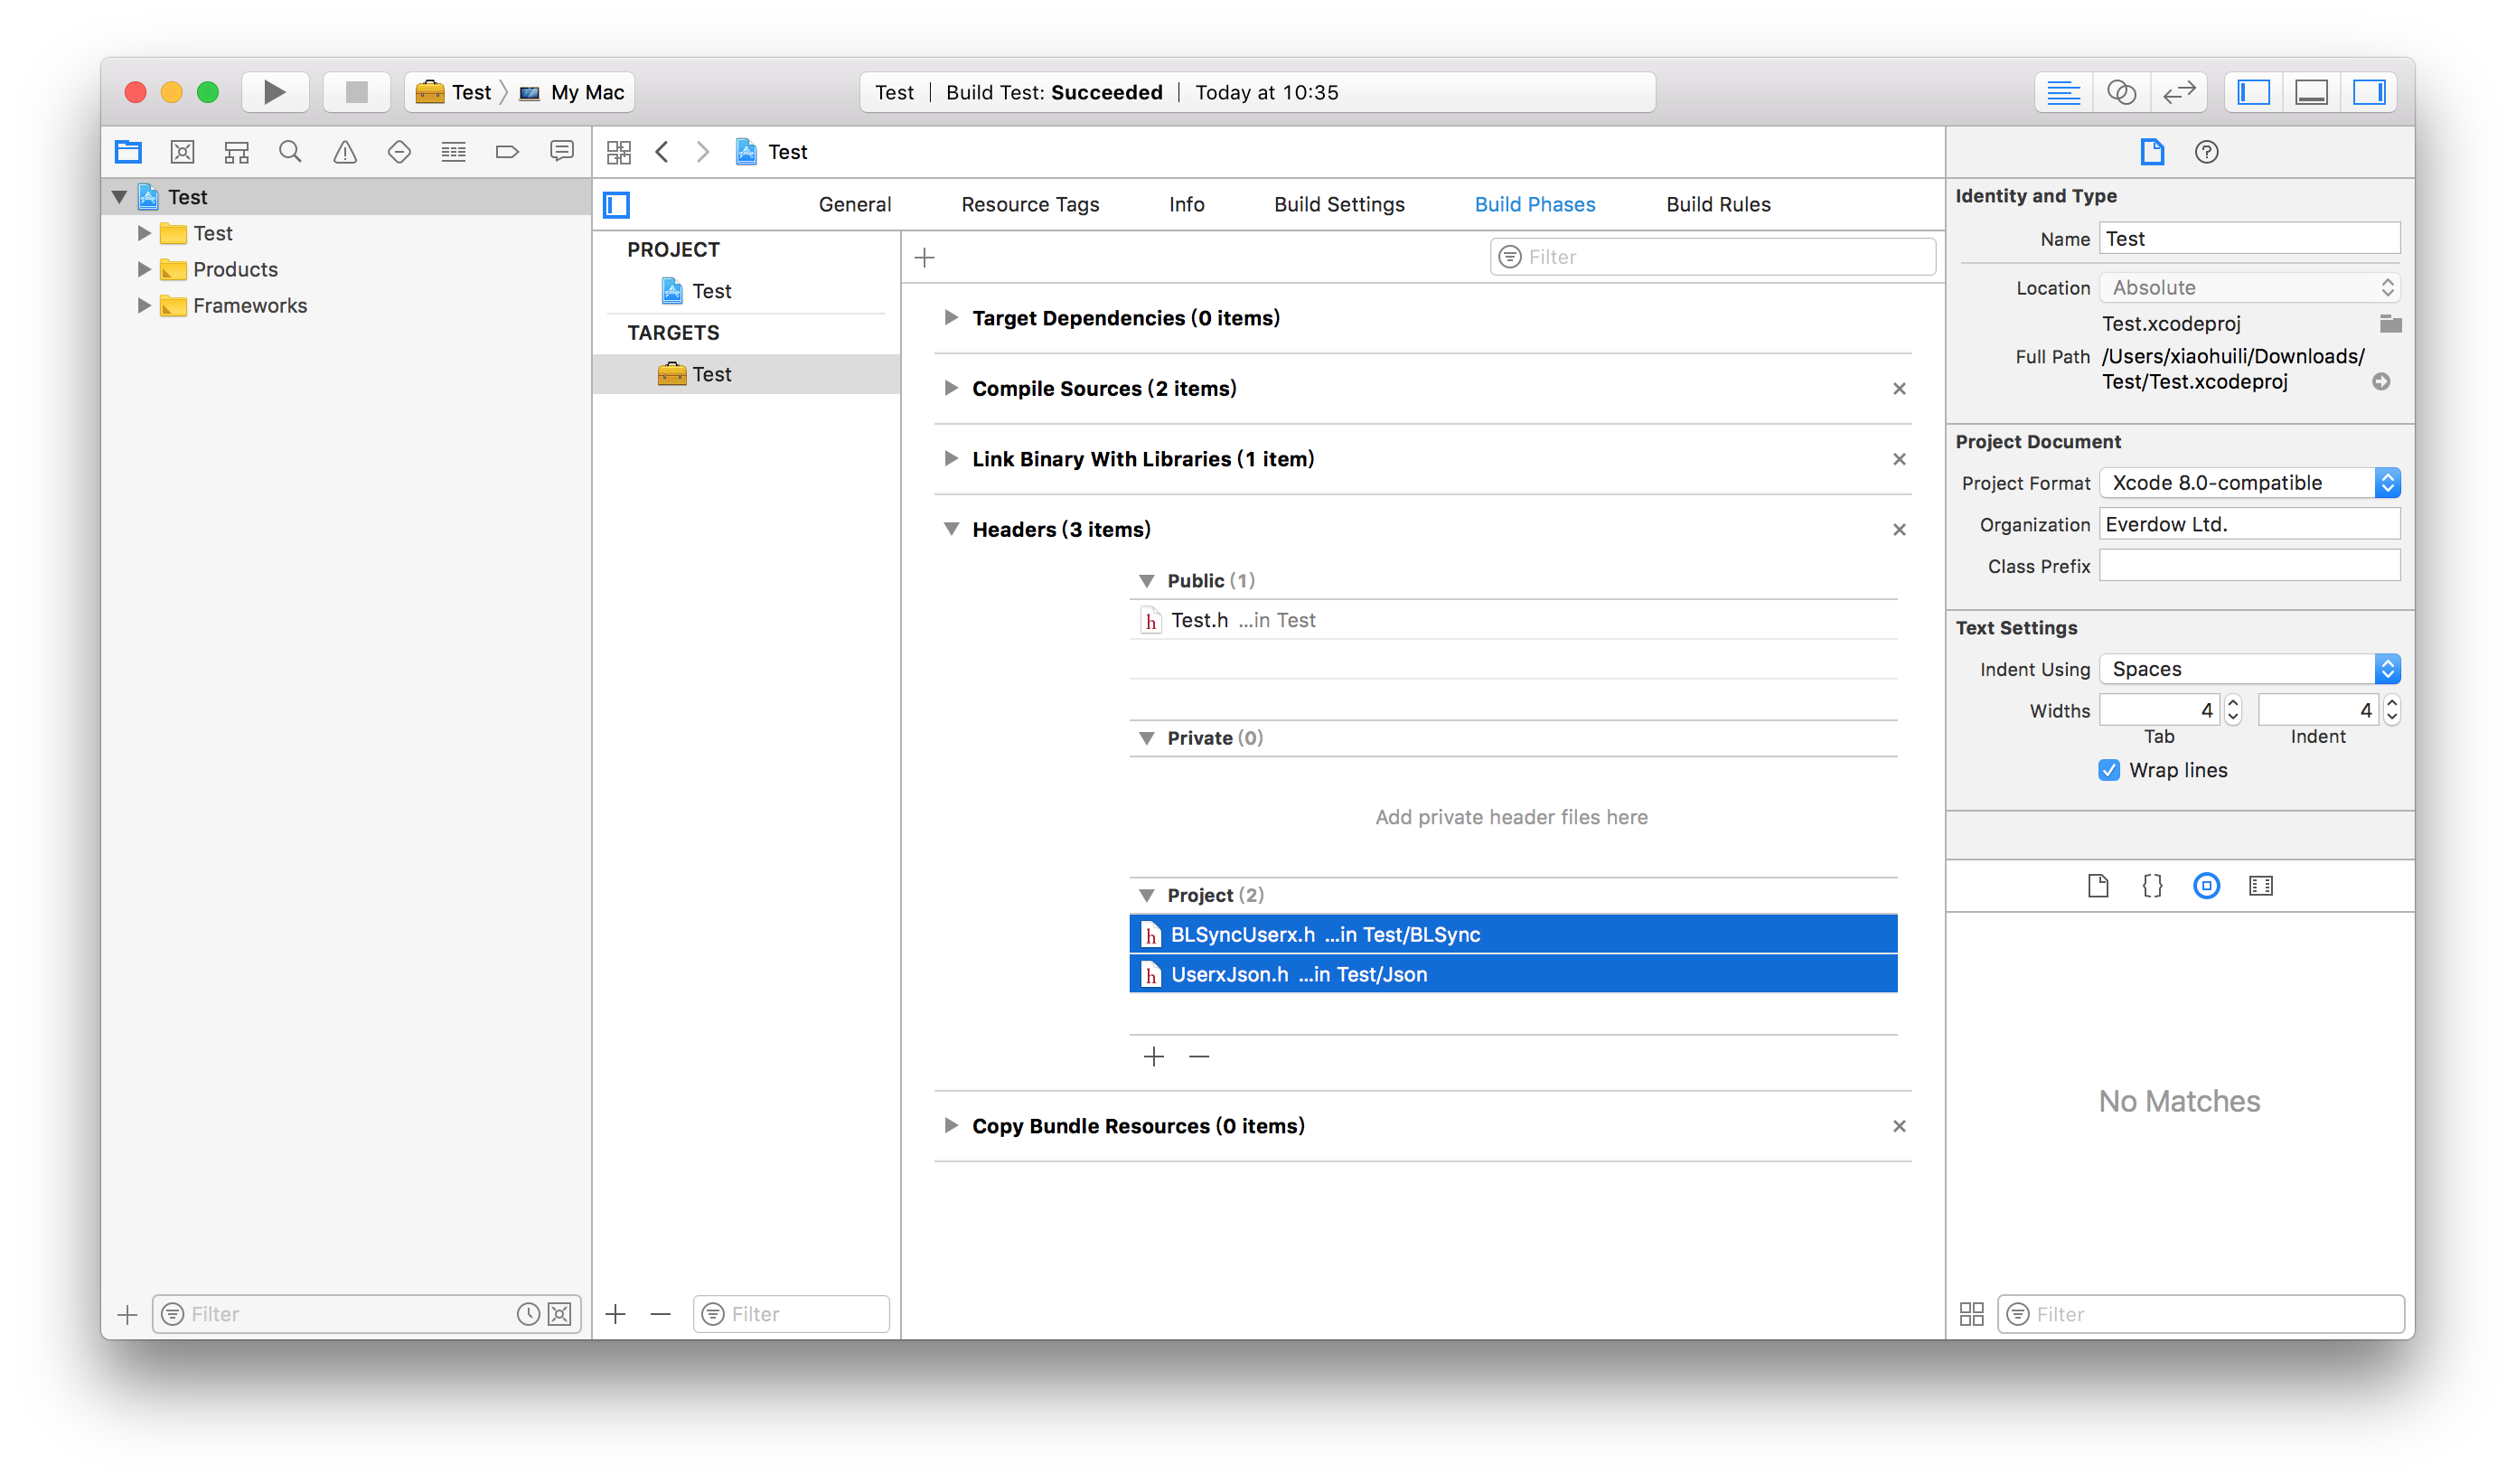Image resolution: width=2516 pixels, height=1484 pixels.
Task: Show the File Template library icon
Action: 2098,886
